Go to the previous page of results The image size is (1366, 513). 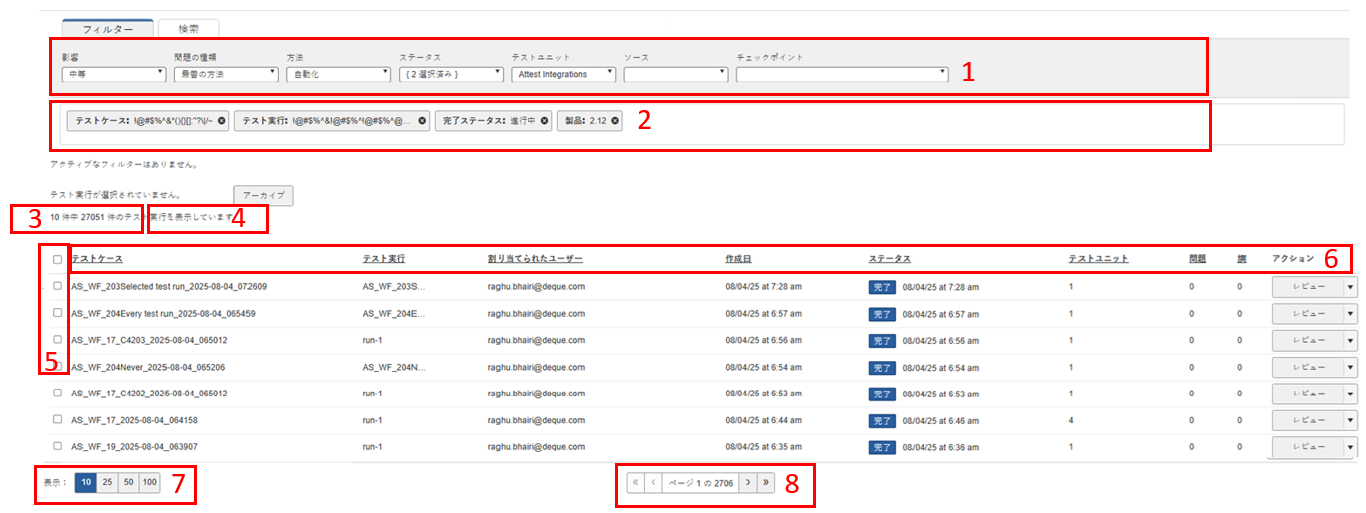(x=654, y=483)
